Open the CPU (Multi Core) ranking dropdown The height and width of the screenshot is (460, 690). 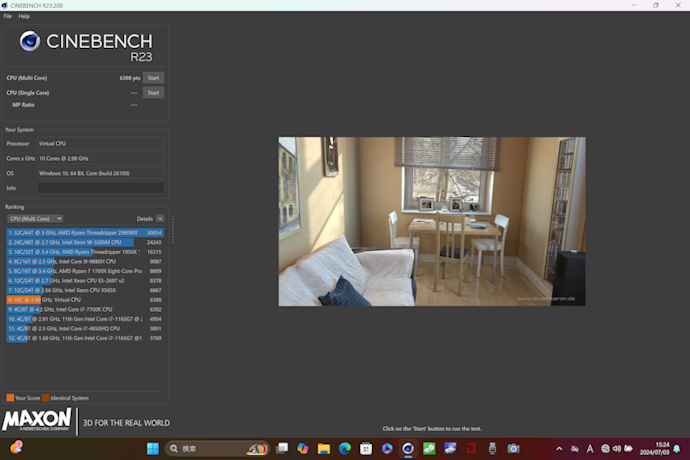[x=35, y=219]
